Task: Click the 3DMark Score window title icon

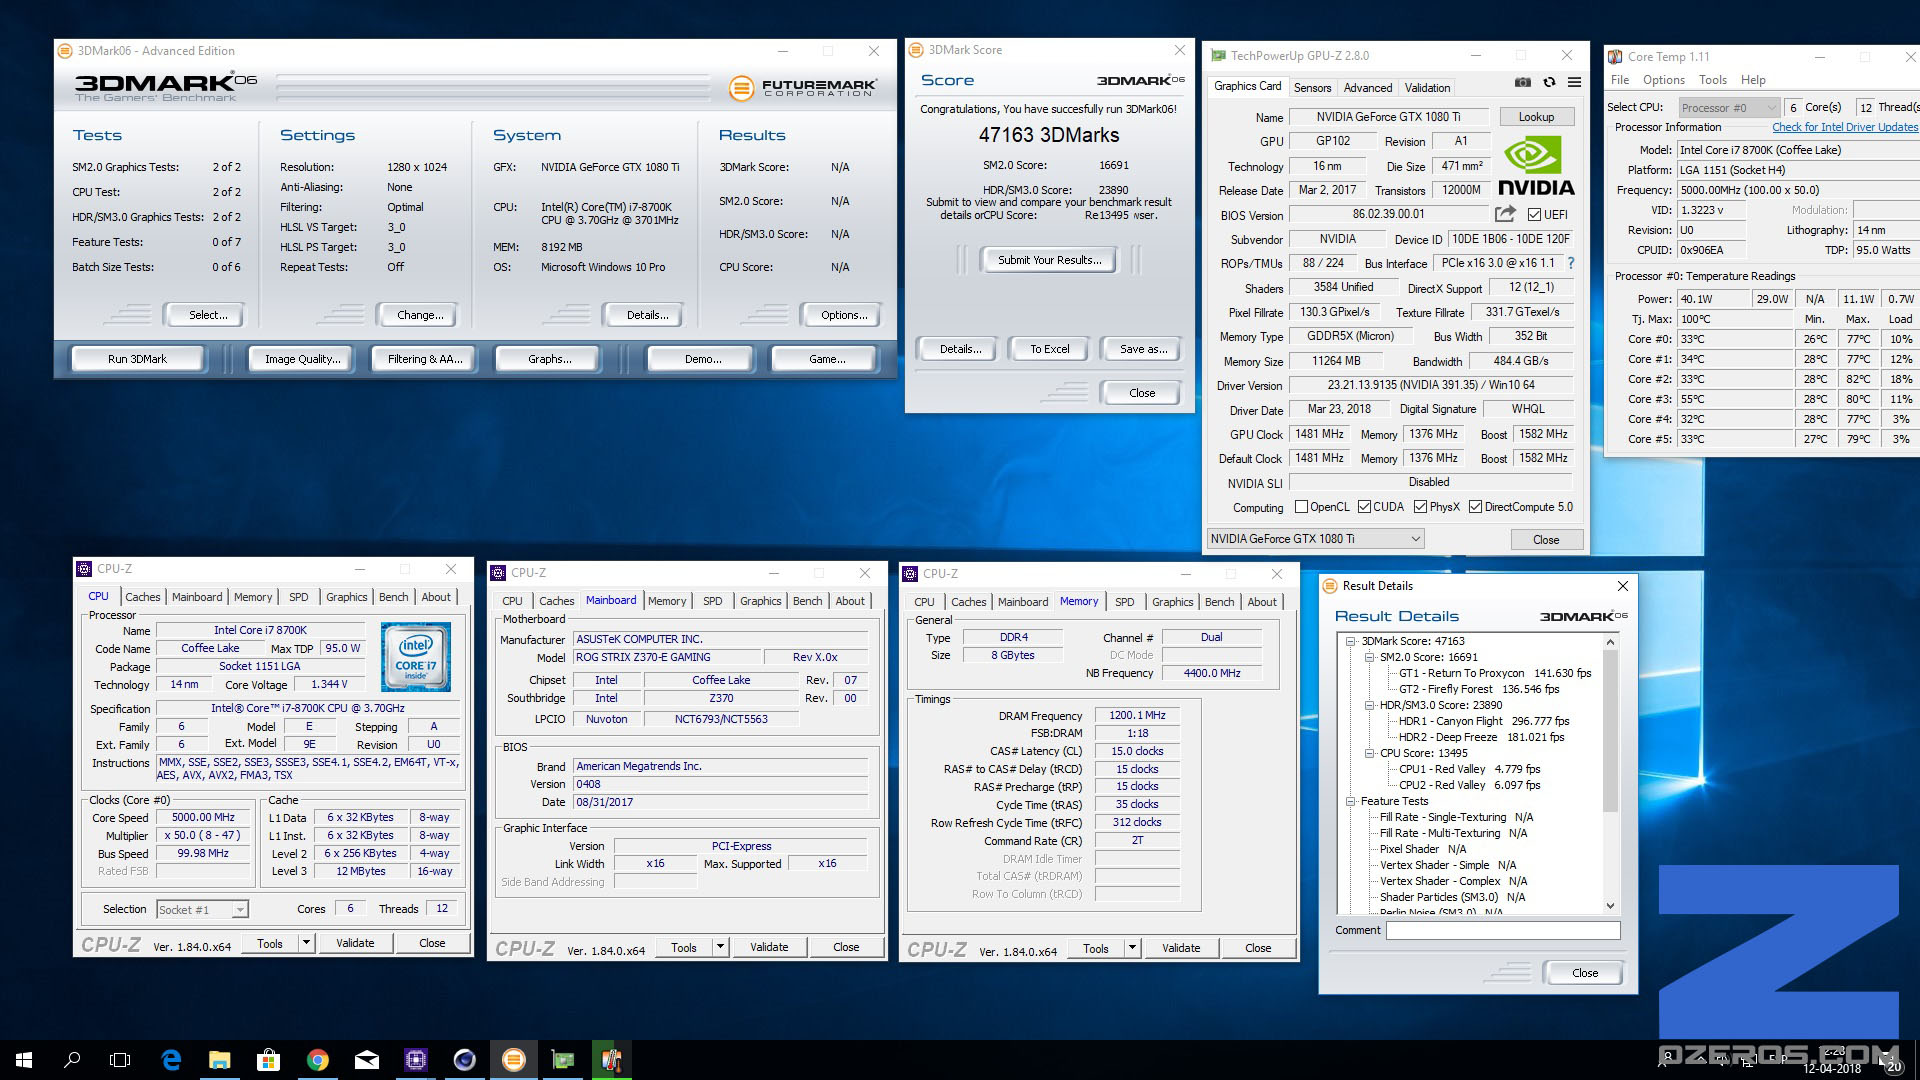Action: coord(916,50)
